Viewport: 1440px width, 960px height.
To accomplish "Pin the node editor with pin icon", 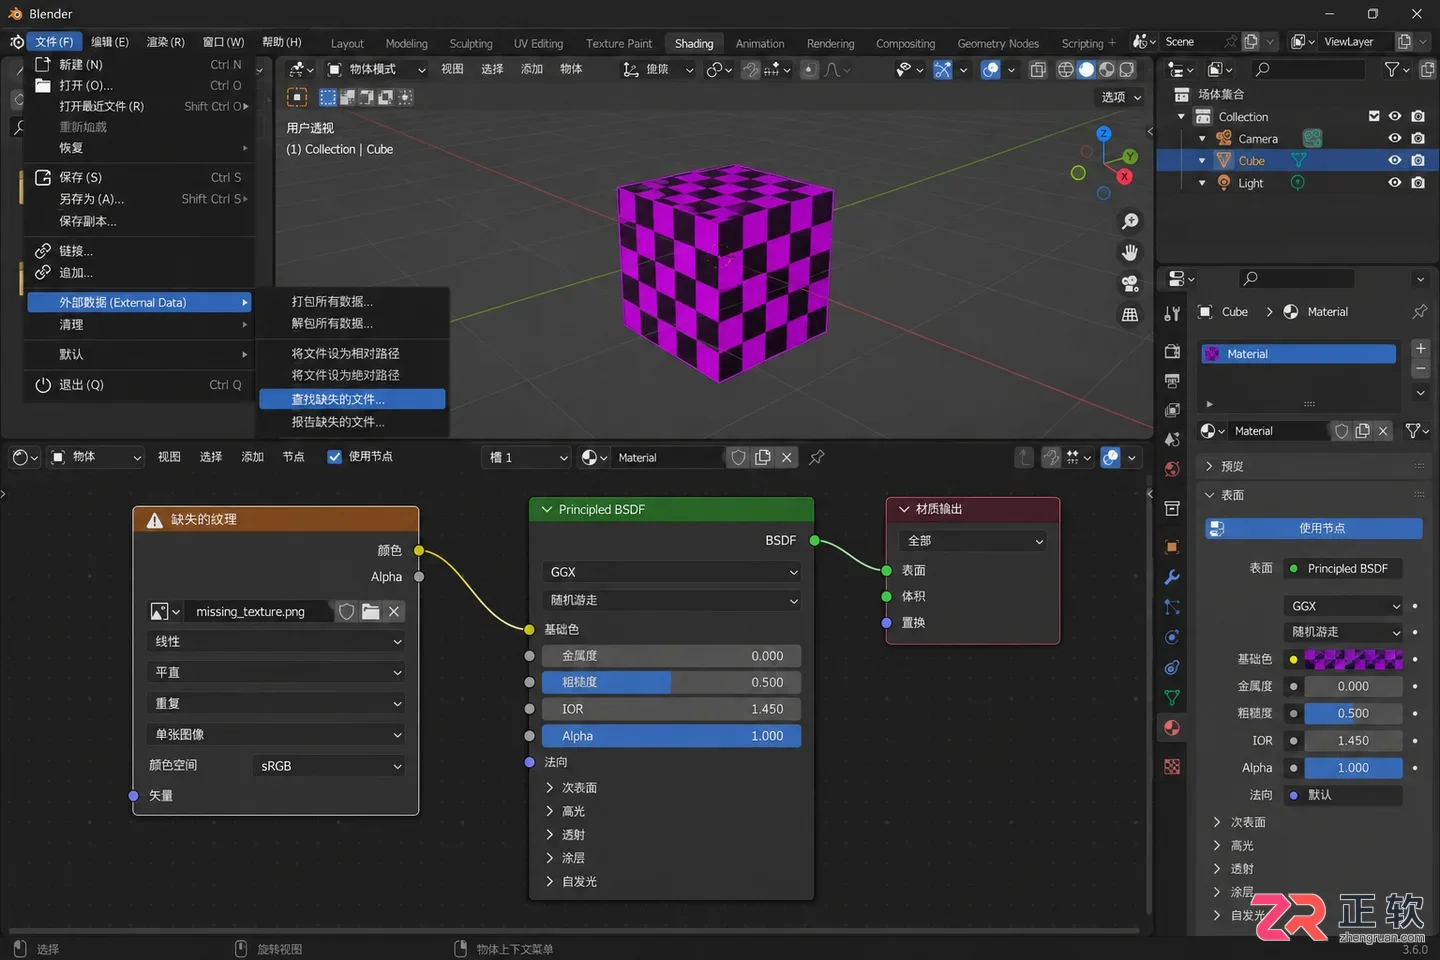I will tap(817, 457).
